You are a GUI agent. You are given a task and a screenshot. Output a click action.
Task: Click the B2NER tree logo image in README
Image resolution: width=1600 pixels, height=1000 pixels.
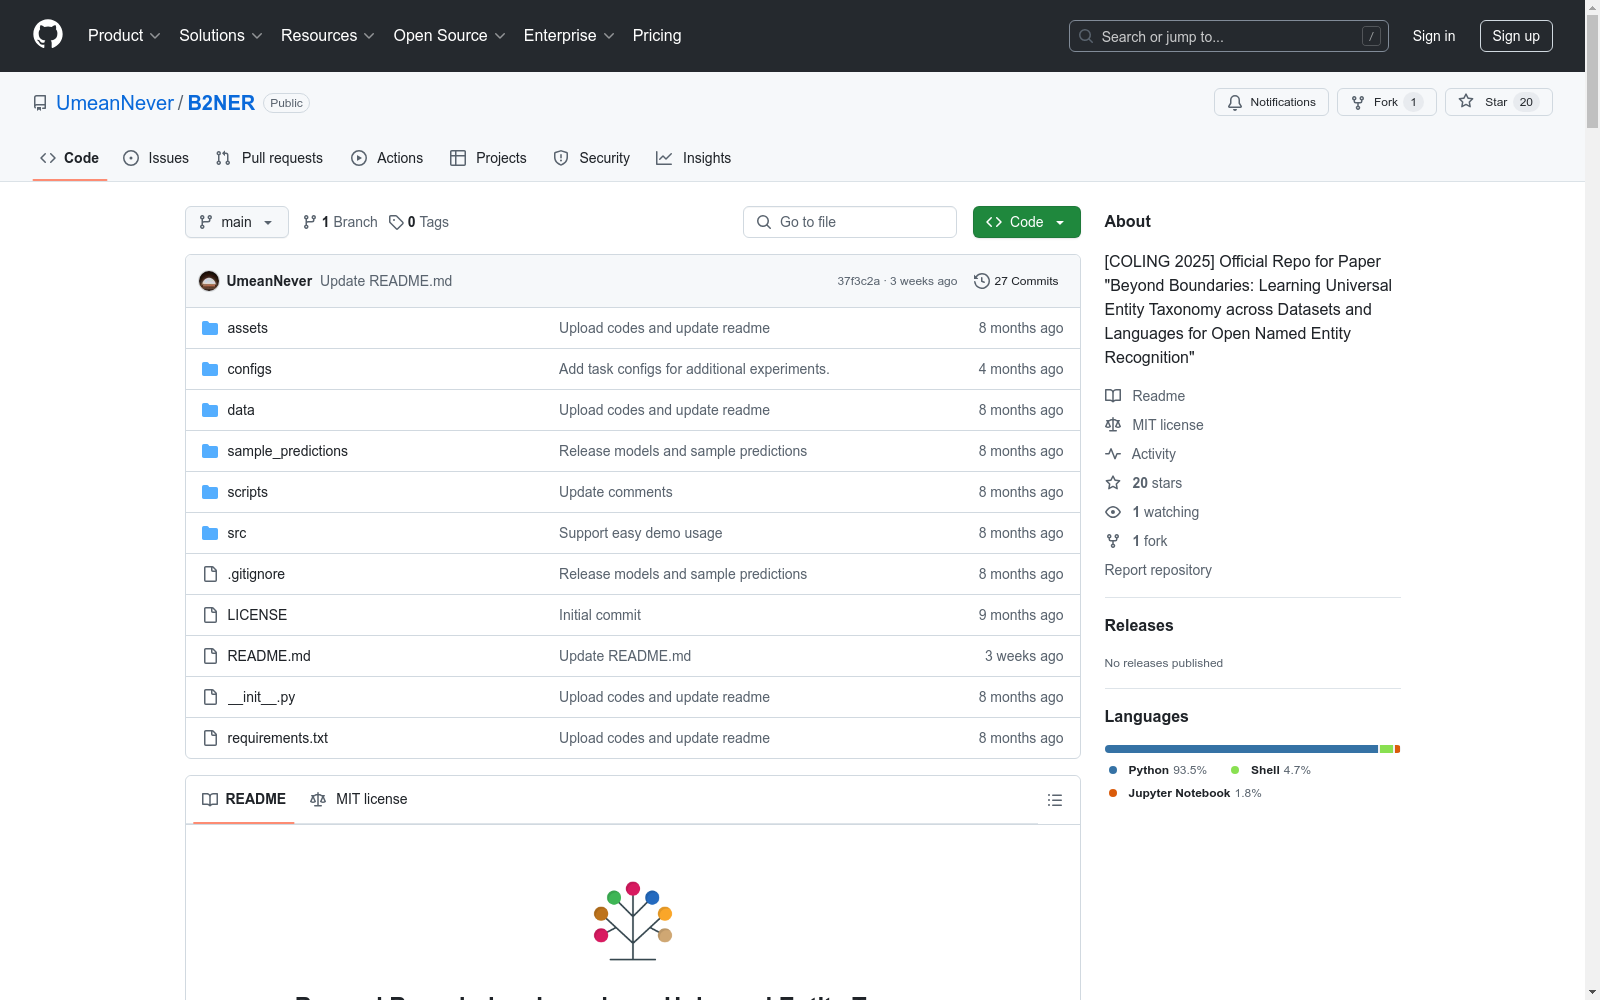point(633,921)
